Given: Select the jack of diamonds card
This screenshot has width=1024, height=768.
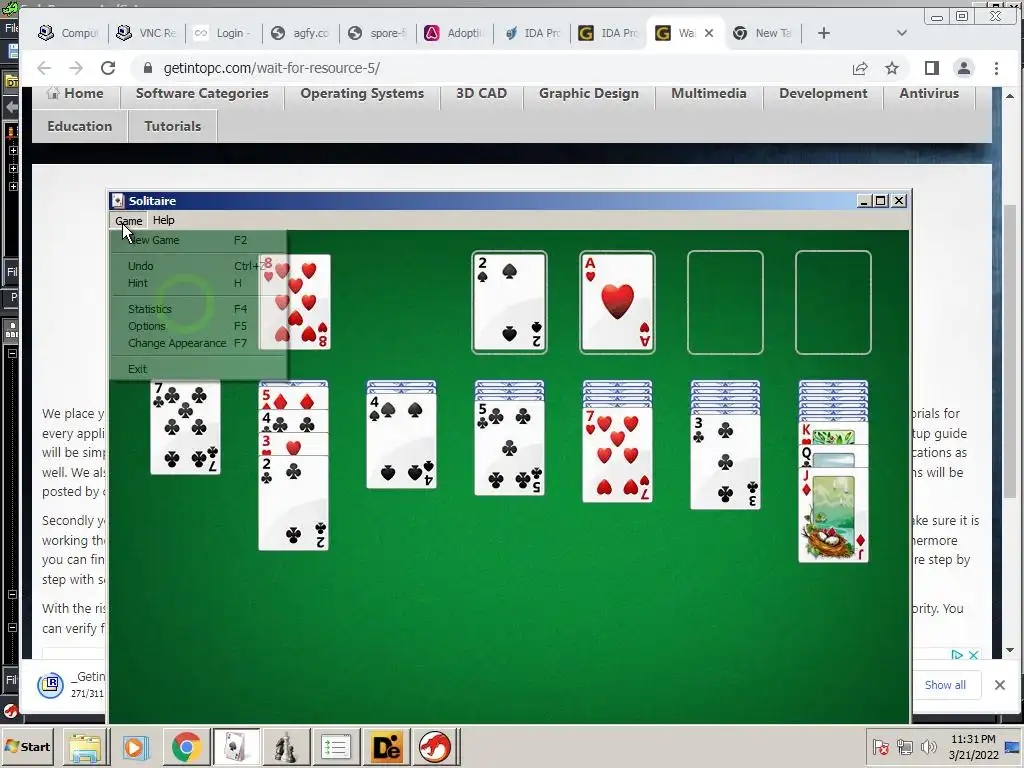Looking at the screenshot, I should [x=833, y=515].
